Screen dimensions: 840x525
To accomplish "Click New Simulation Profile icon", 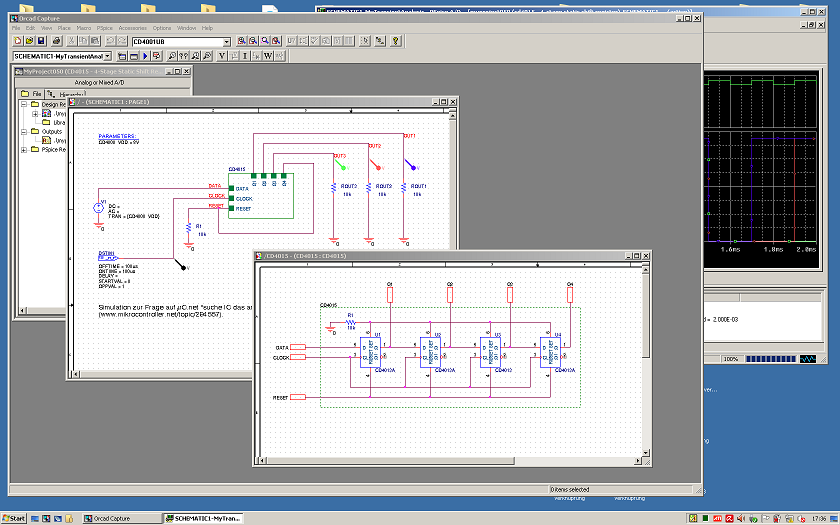I will 122,56.
